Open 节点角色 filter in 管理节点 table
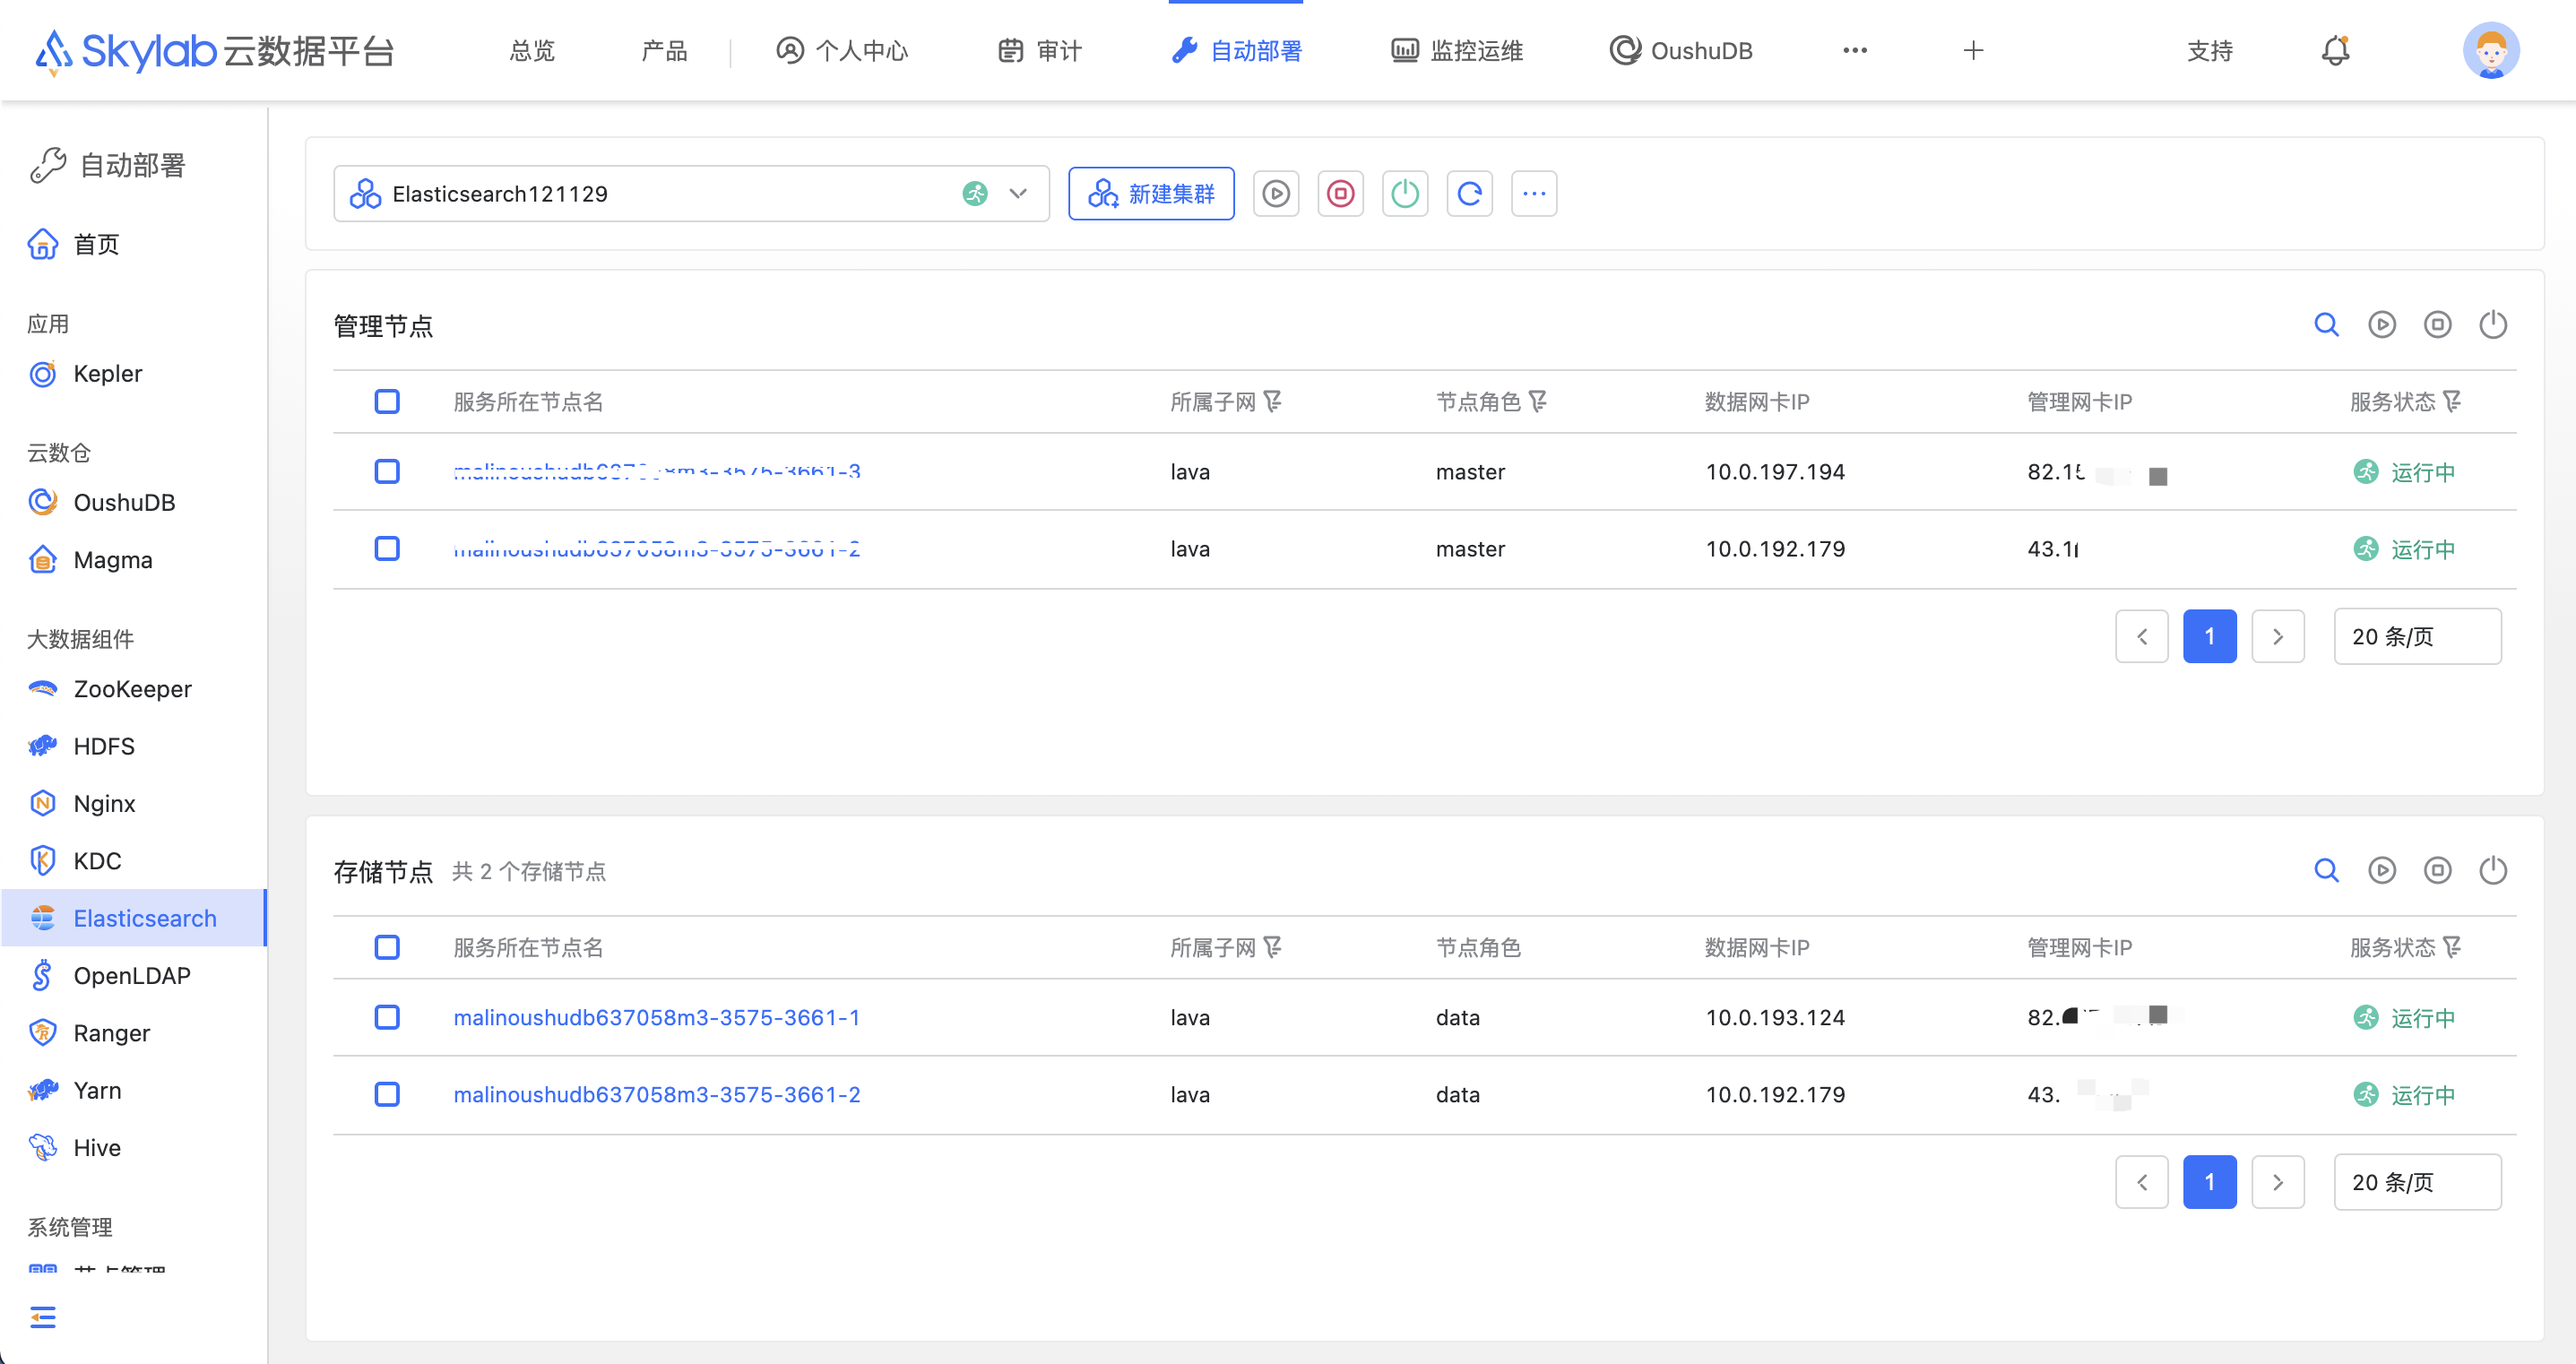The height and width of the screenshot is (1364, 2576). 1538,401
